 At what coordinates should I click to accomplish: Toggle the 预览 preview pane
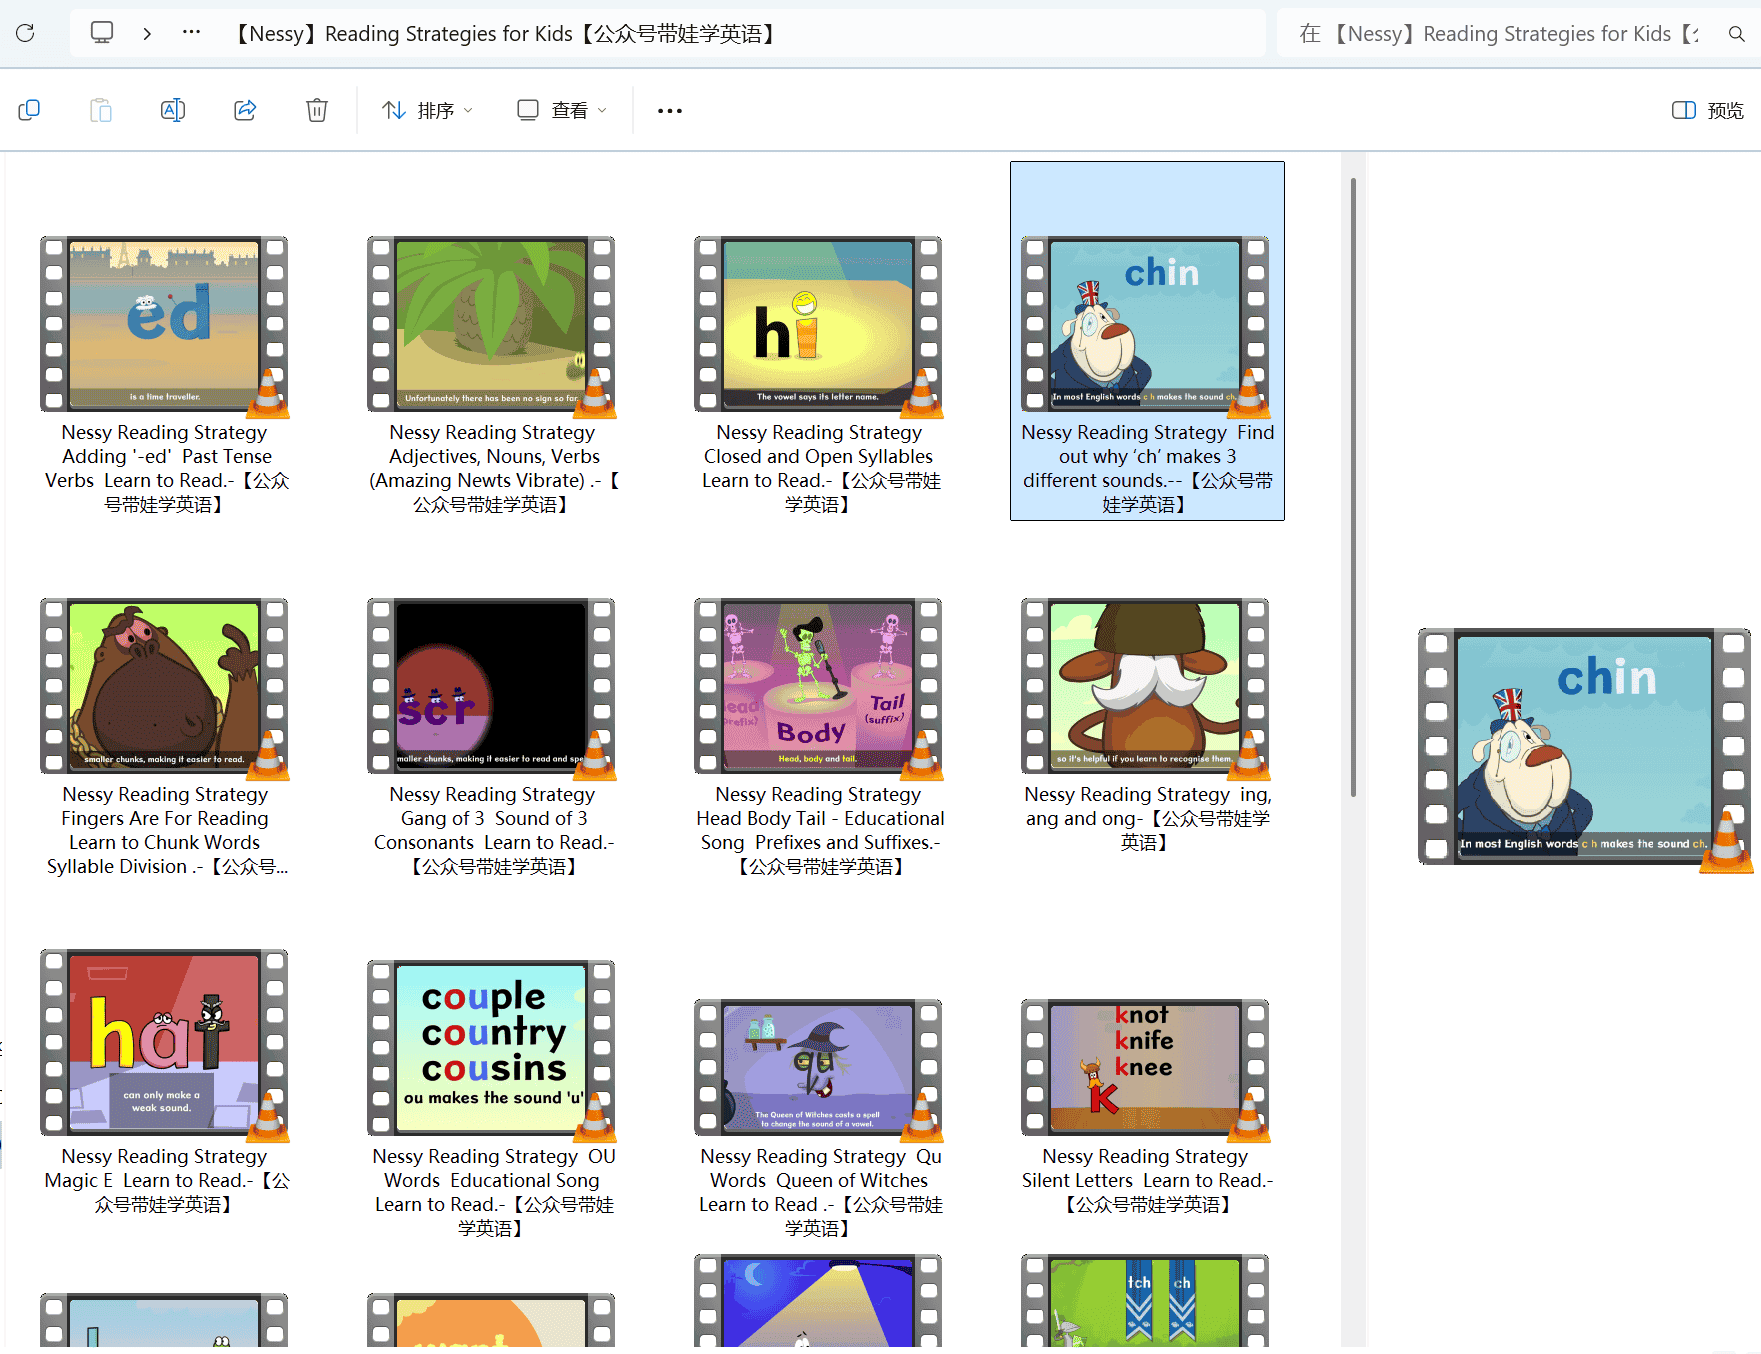tap(1707, 110)
